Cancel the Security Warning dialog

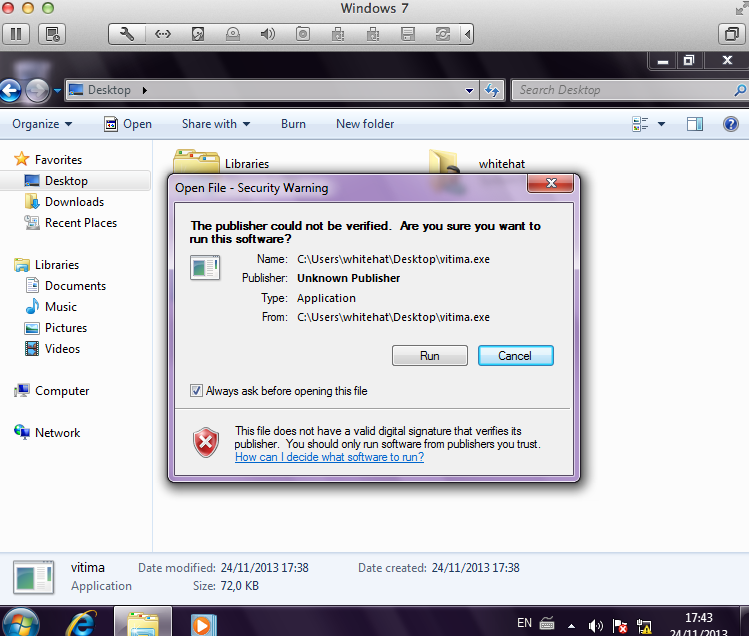tap(515, 356)
